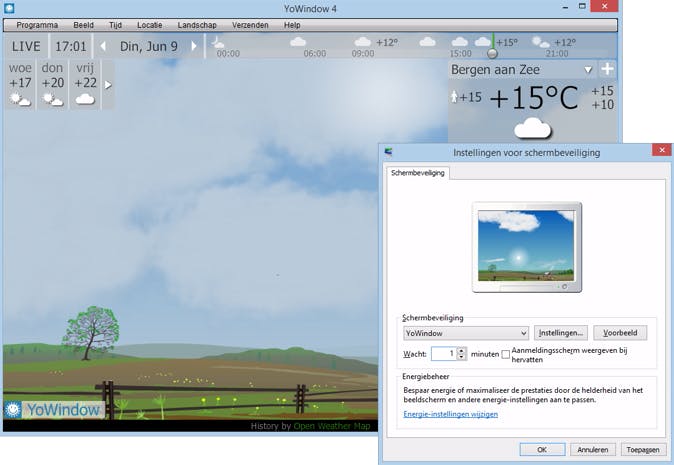Click the current weather cloud icon
The width and height of the screenshot is (674, 465).
(533, 128)
